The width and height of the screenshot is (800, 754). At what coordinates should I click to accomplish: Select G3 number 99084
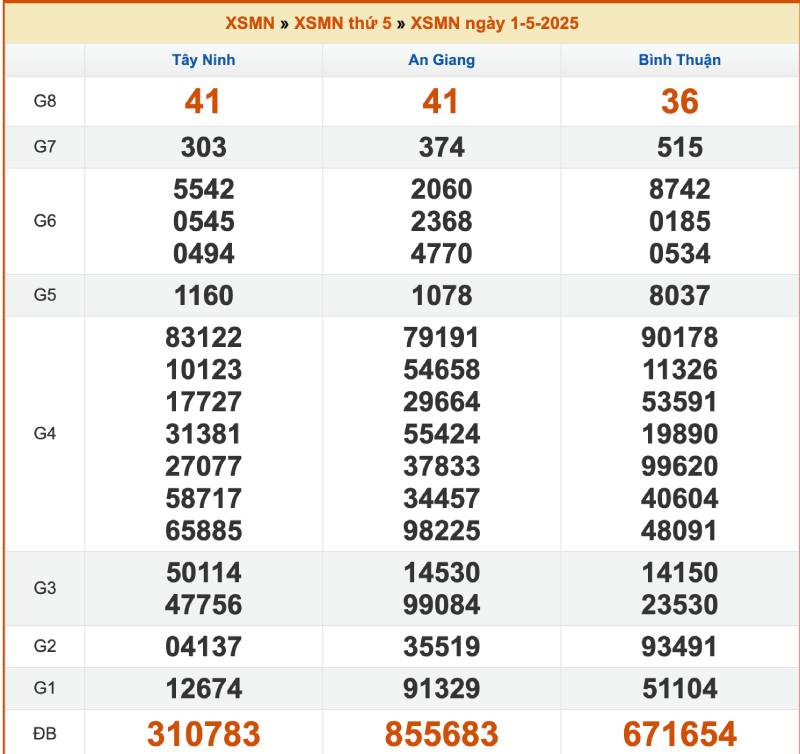coord(441,604)
